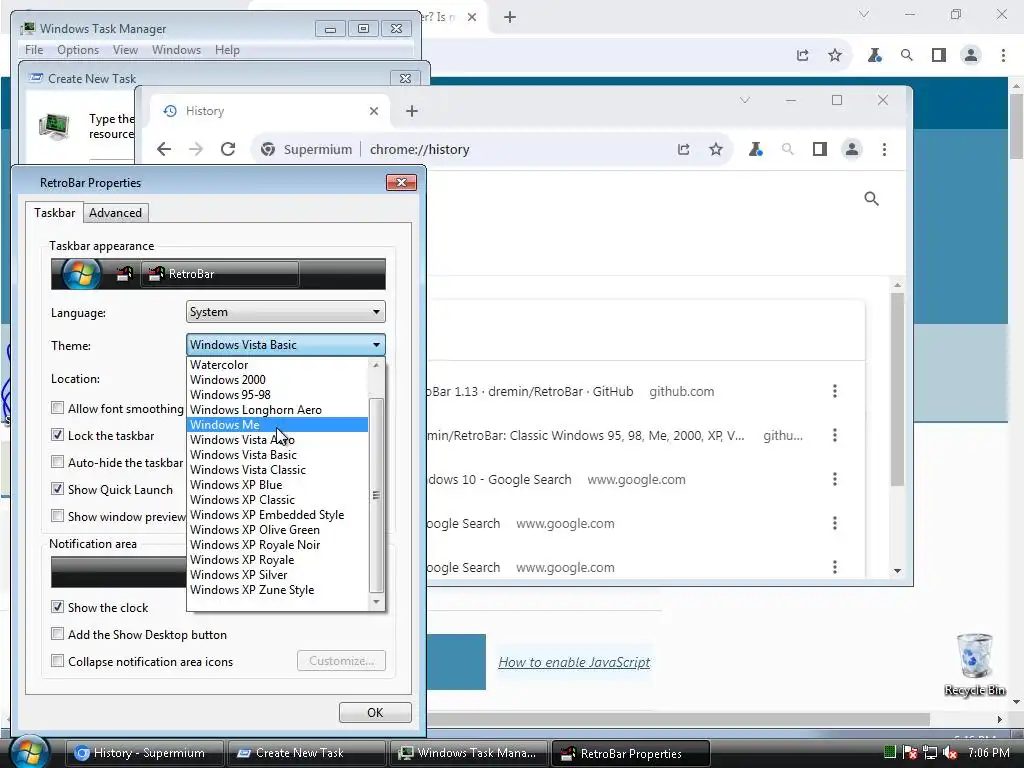This screenshot has height=768, width=1024.
Task: Open the flask experiments icon in History window
Action: coord(756,150)
